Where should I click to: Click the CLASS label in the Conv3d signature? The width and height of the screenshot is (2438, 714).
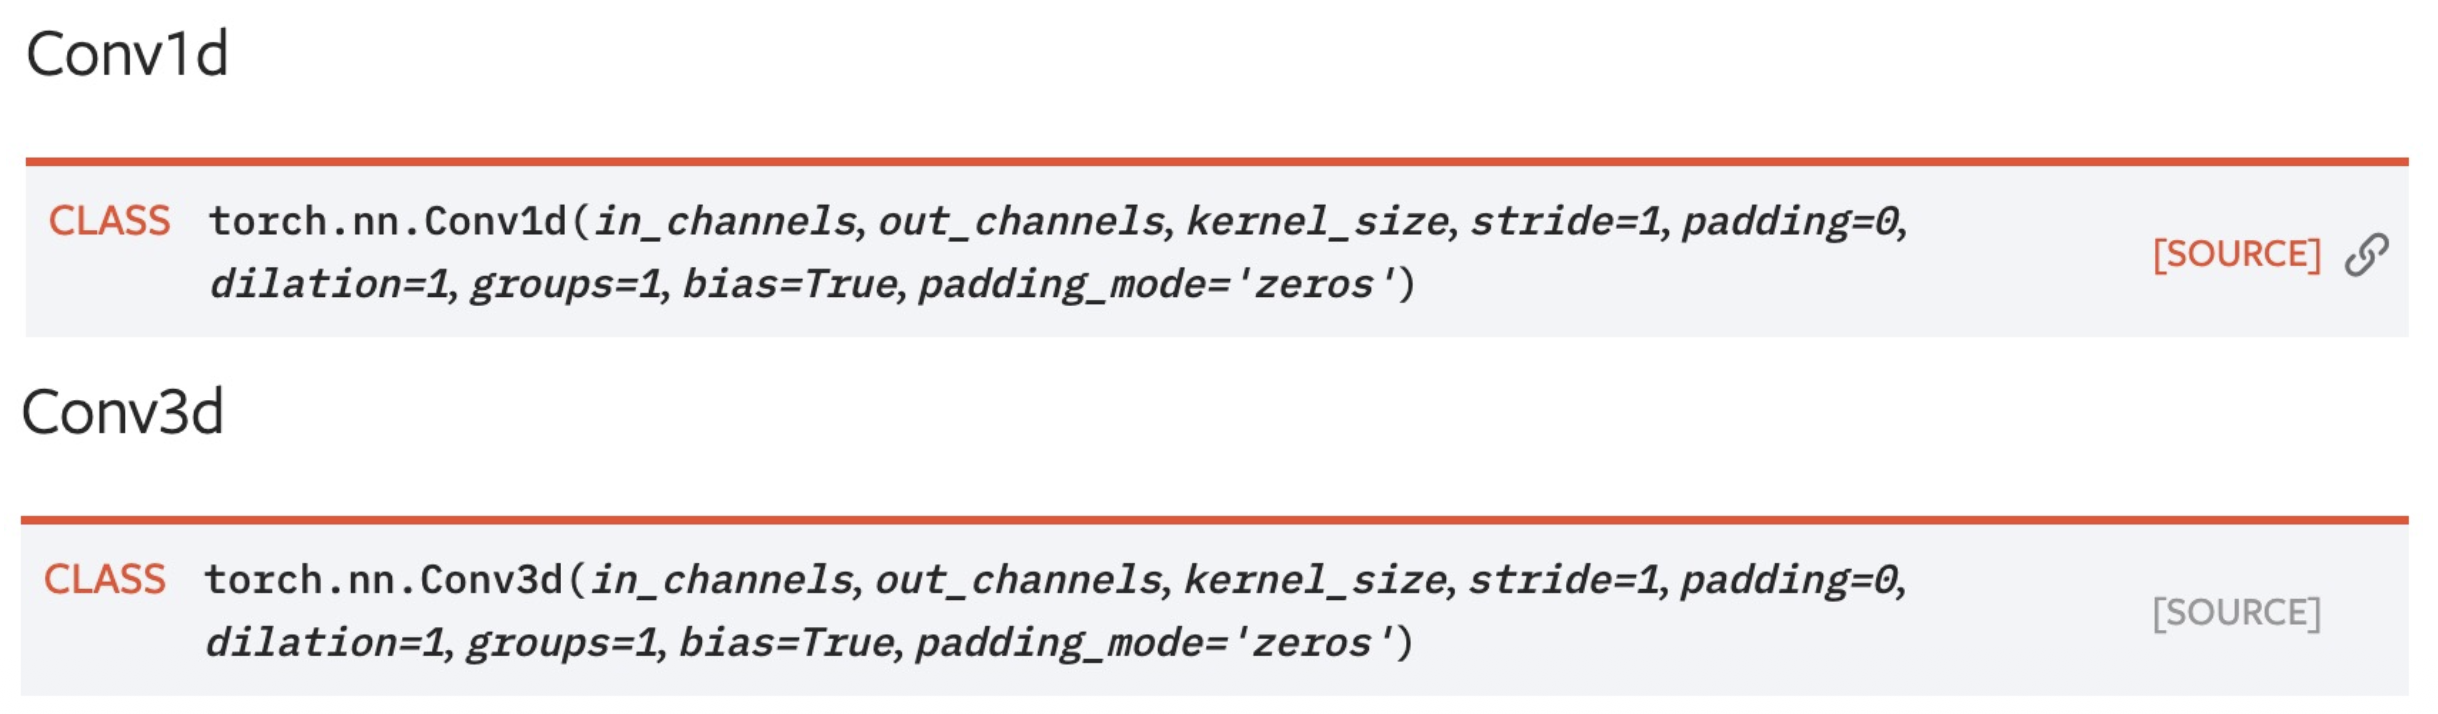coord(105,580)
